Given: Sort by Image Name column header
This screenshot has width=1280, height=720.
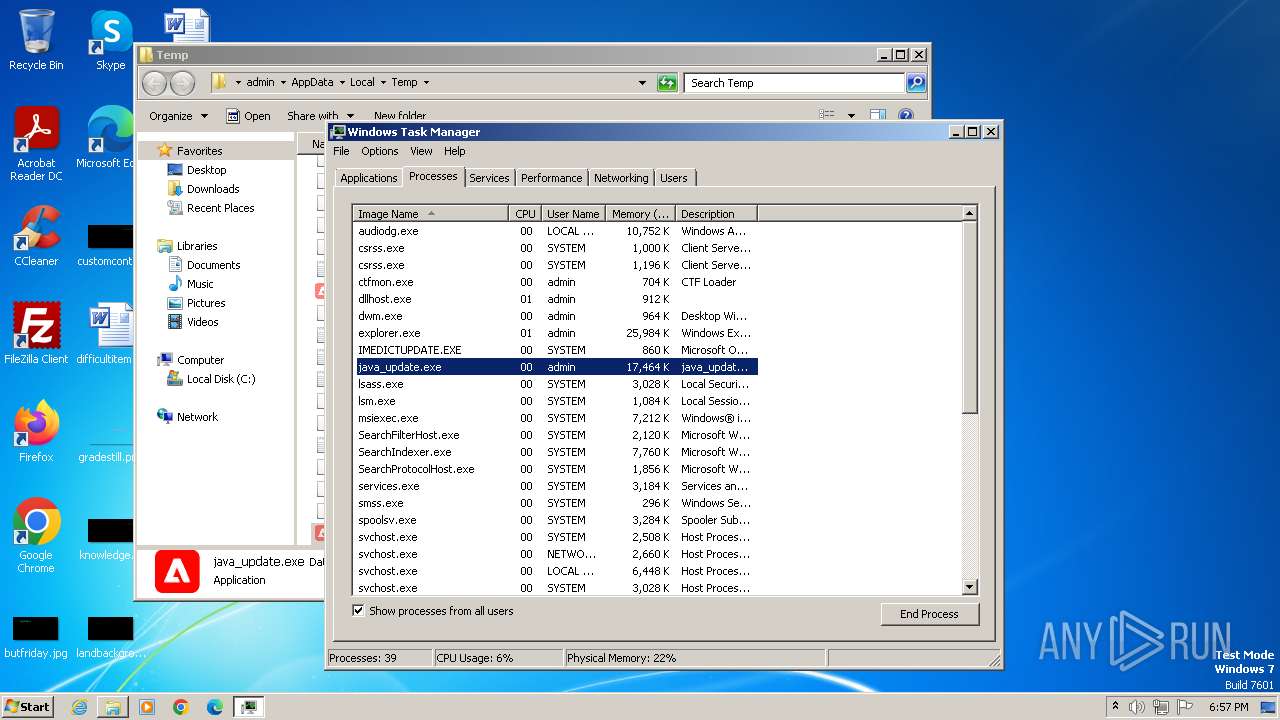Looking at the screenshot, I should point(430,214).
